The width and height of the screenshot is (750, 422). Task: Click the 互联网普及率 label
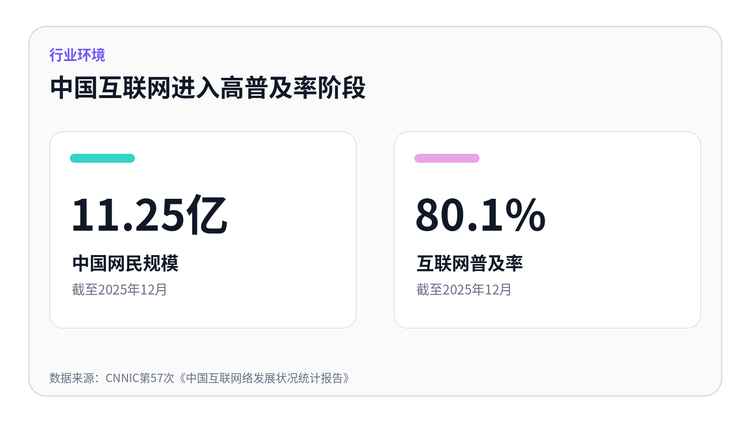click(x=469, y=263)
